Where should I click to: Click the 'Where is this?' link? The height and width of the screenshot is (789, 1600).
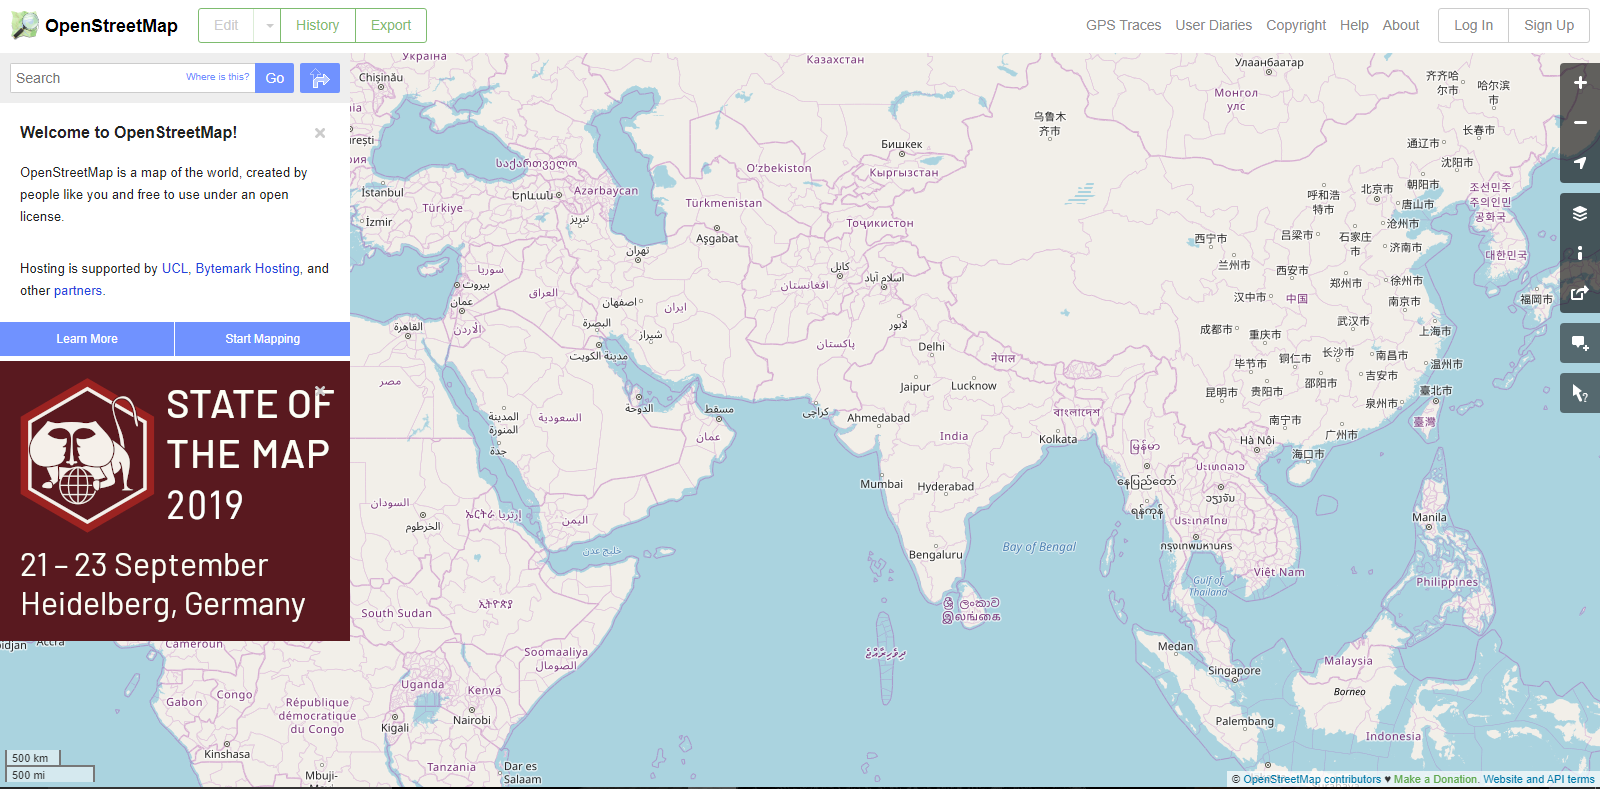[x=217, y=77]
